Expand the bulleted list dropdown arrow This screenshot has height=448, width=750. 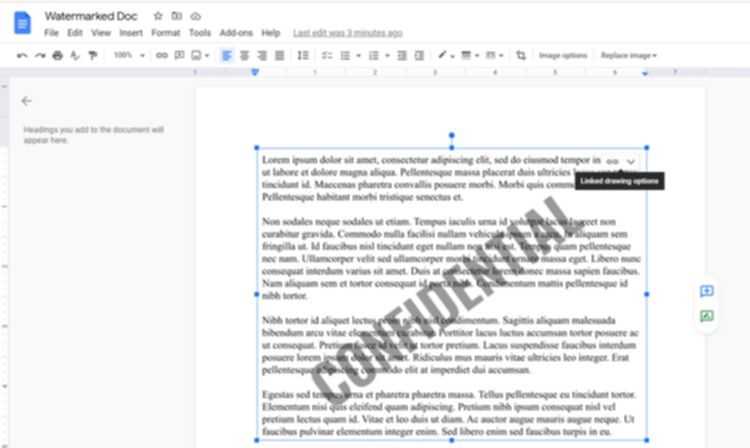pyautogui.click(x=358, y=55)
